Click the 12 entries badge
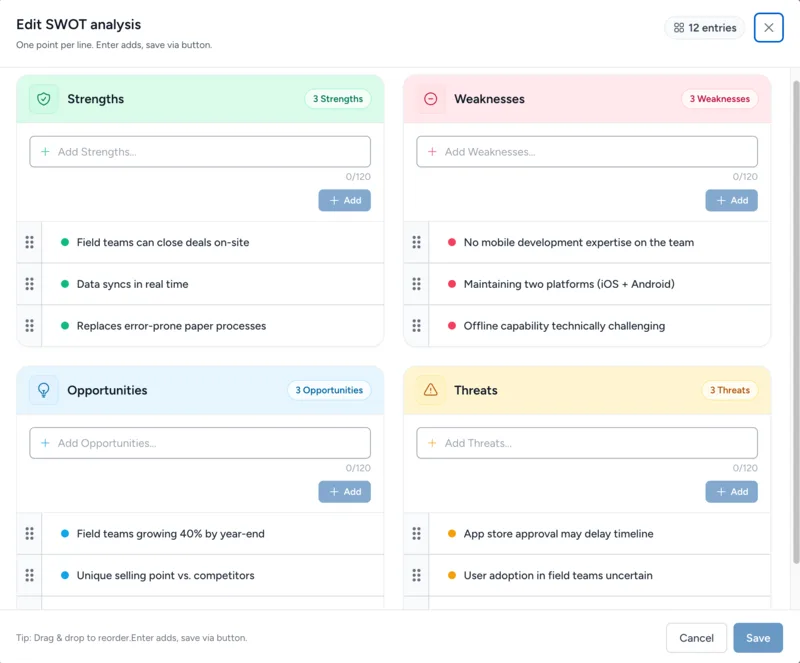Viewport: 800px width, 663px height. (x=704, y=28)
